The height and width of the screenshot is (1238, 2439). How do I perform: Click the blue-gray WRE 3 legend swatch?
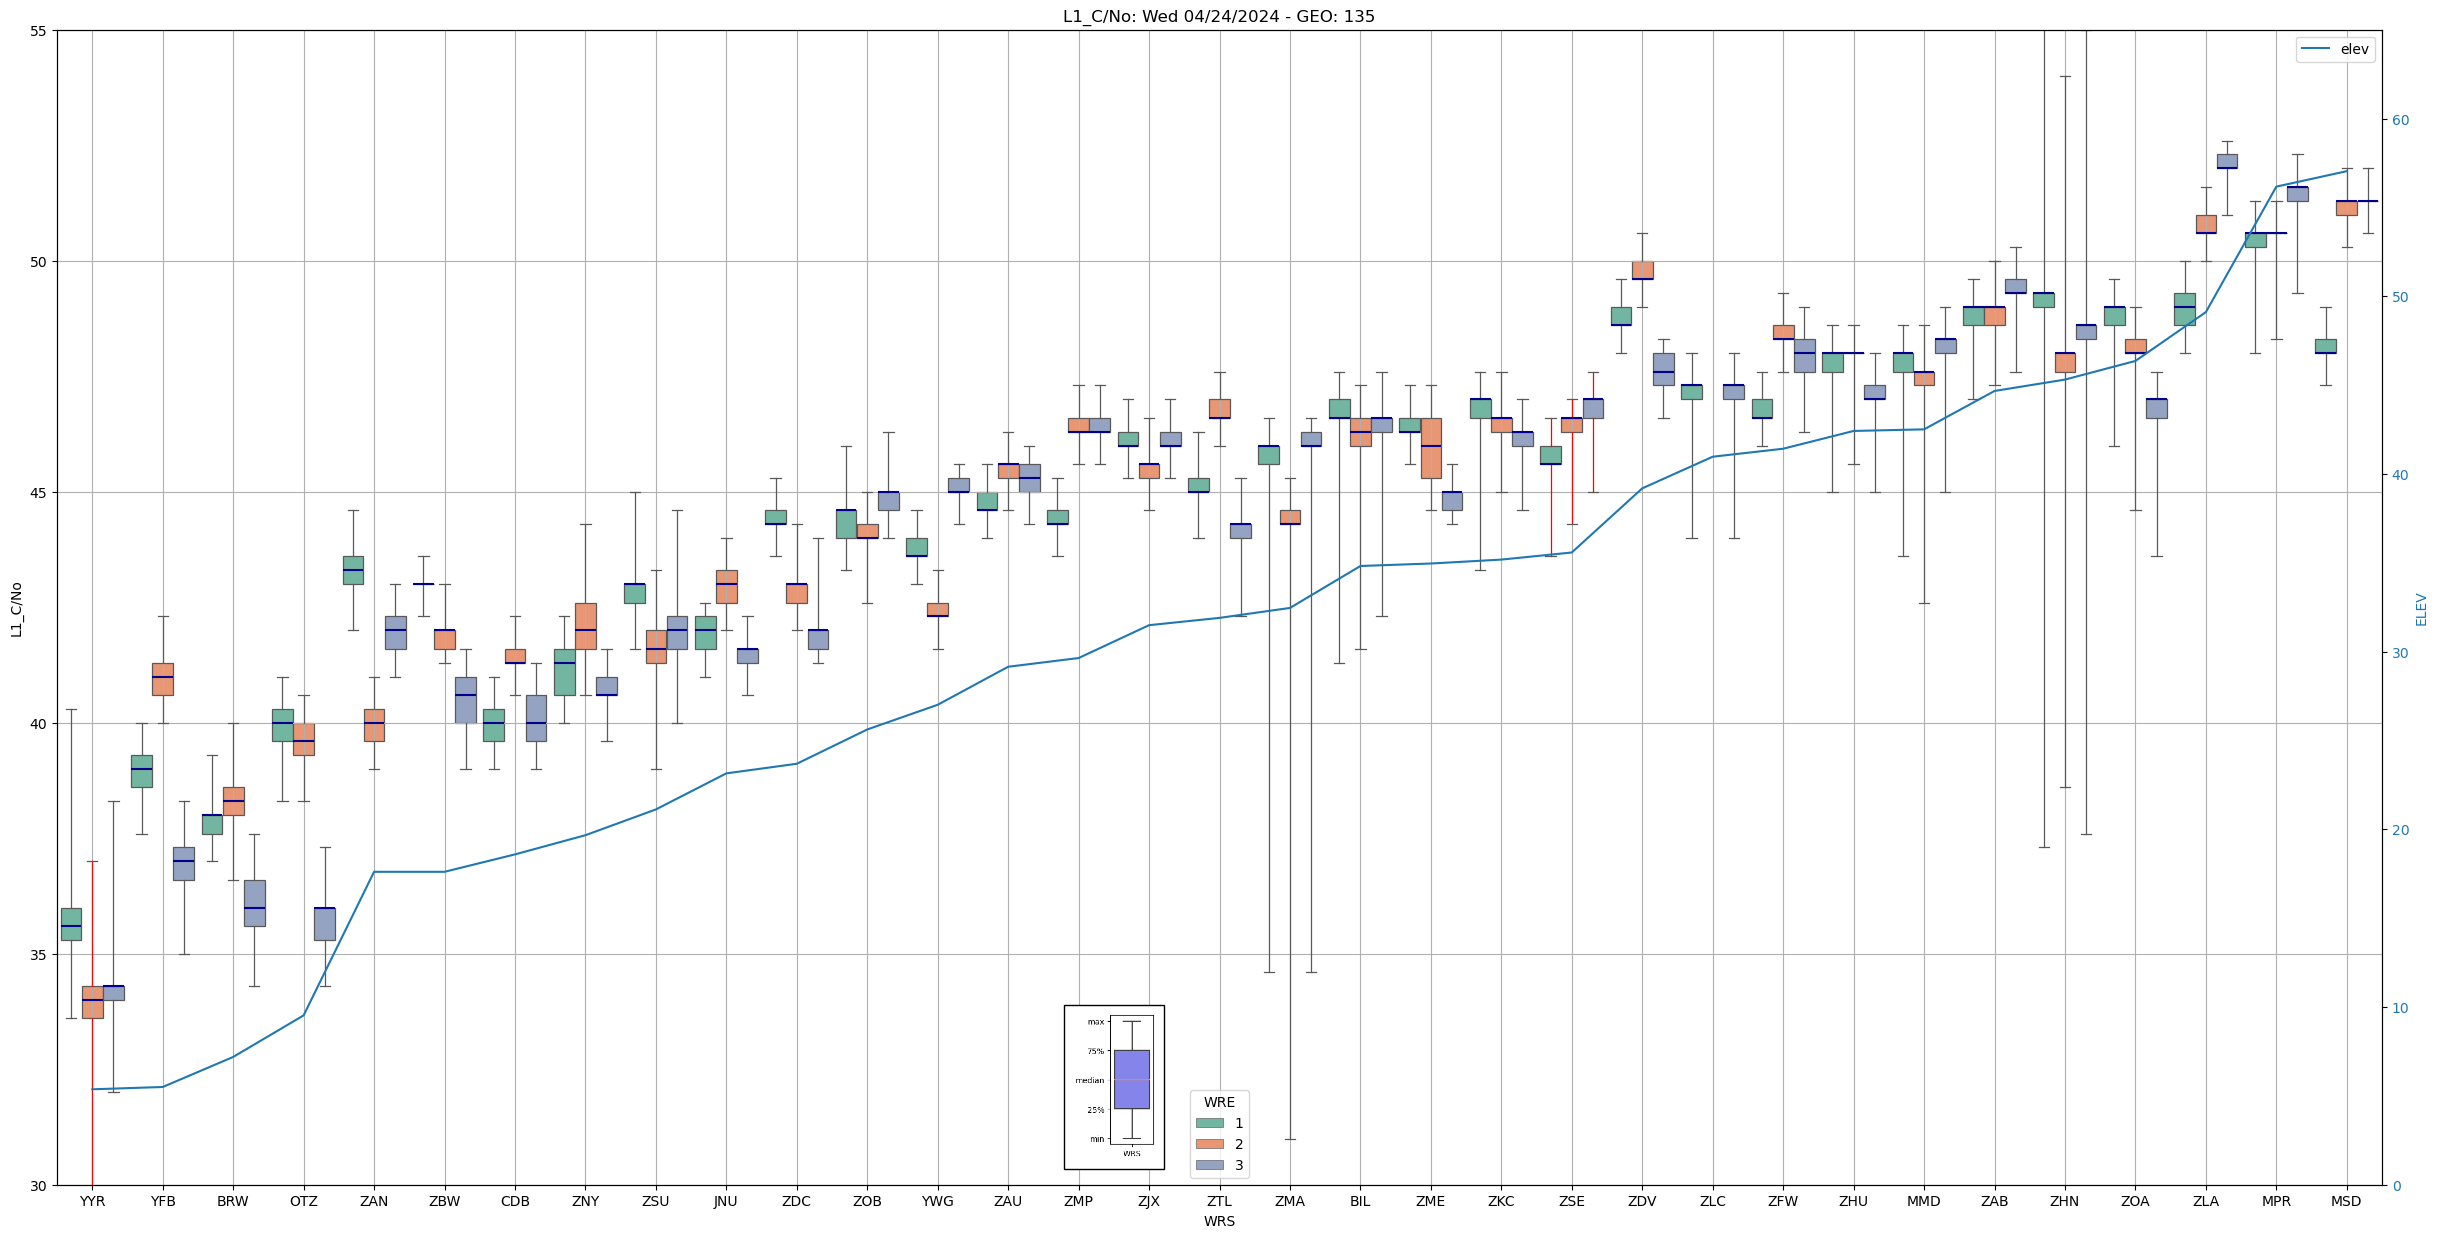tap(1209, 1165)
